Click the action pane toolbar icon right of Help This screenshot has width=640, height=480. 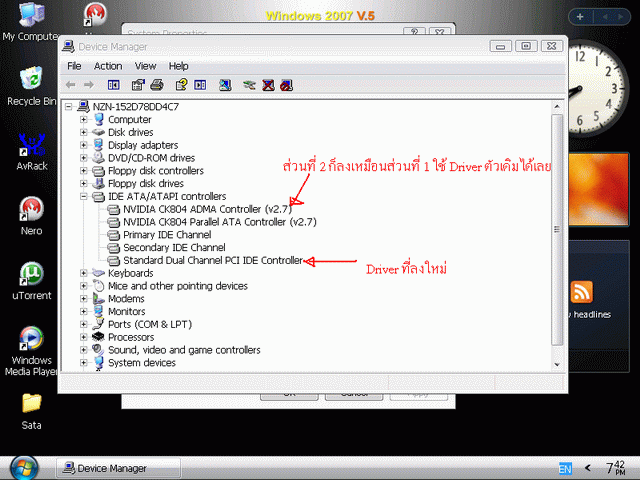200,85
